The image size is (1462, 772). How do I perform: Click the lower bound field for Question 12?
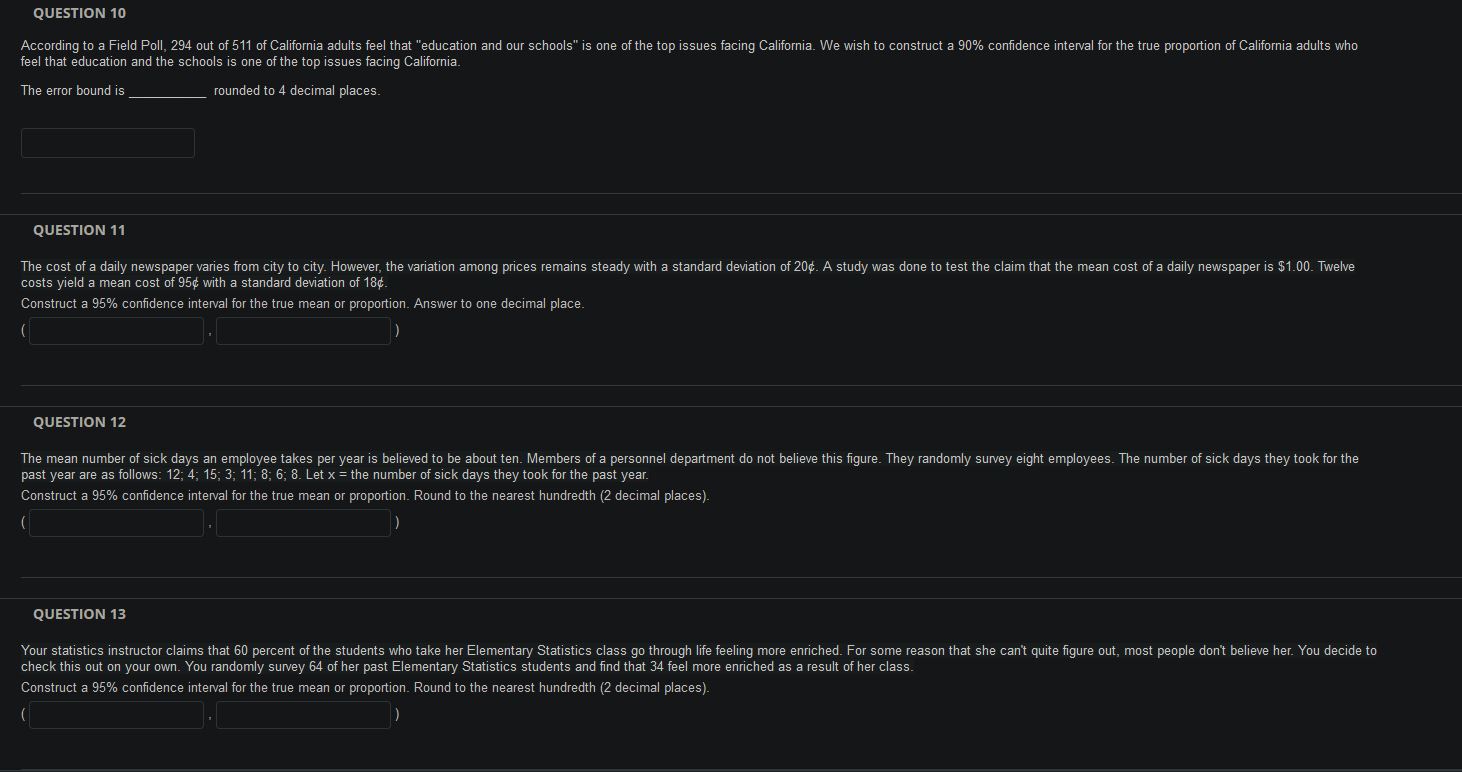point(116,522)
